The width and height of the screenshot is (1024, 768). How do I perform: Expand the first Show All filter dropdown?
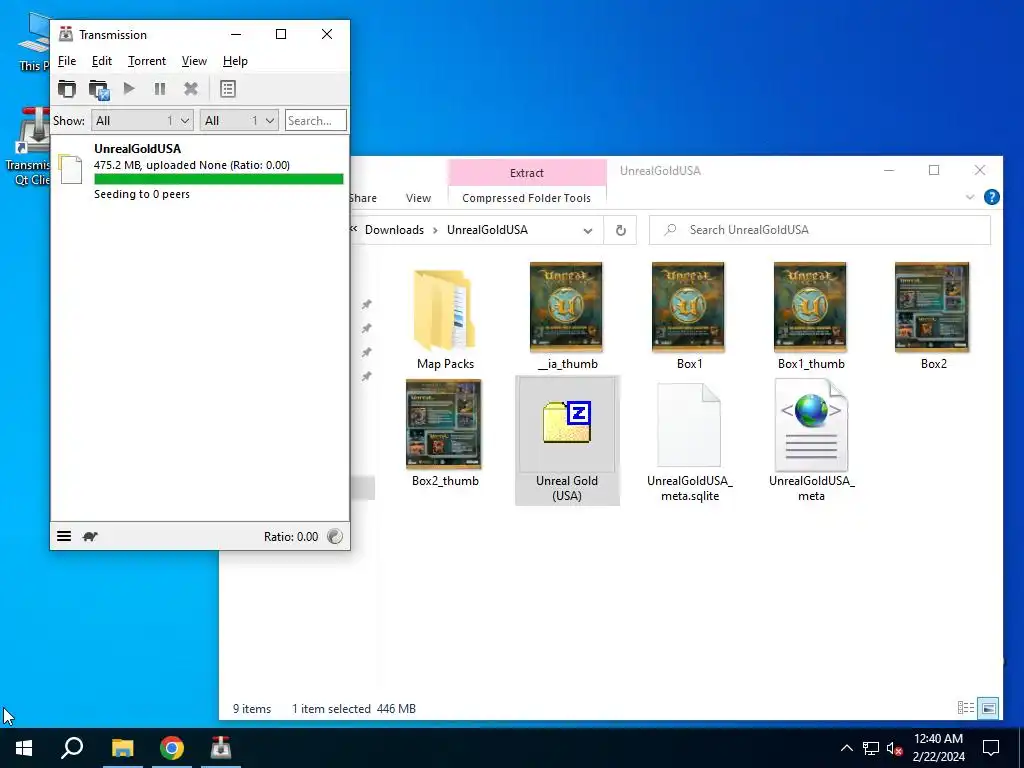pos(142,121)
